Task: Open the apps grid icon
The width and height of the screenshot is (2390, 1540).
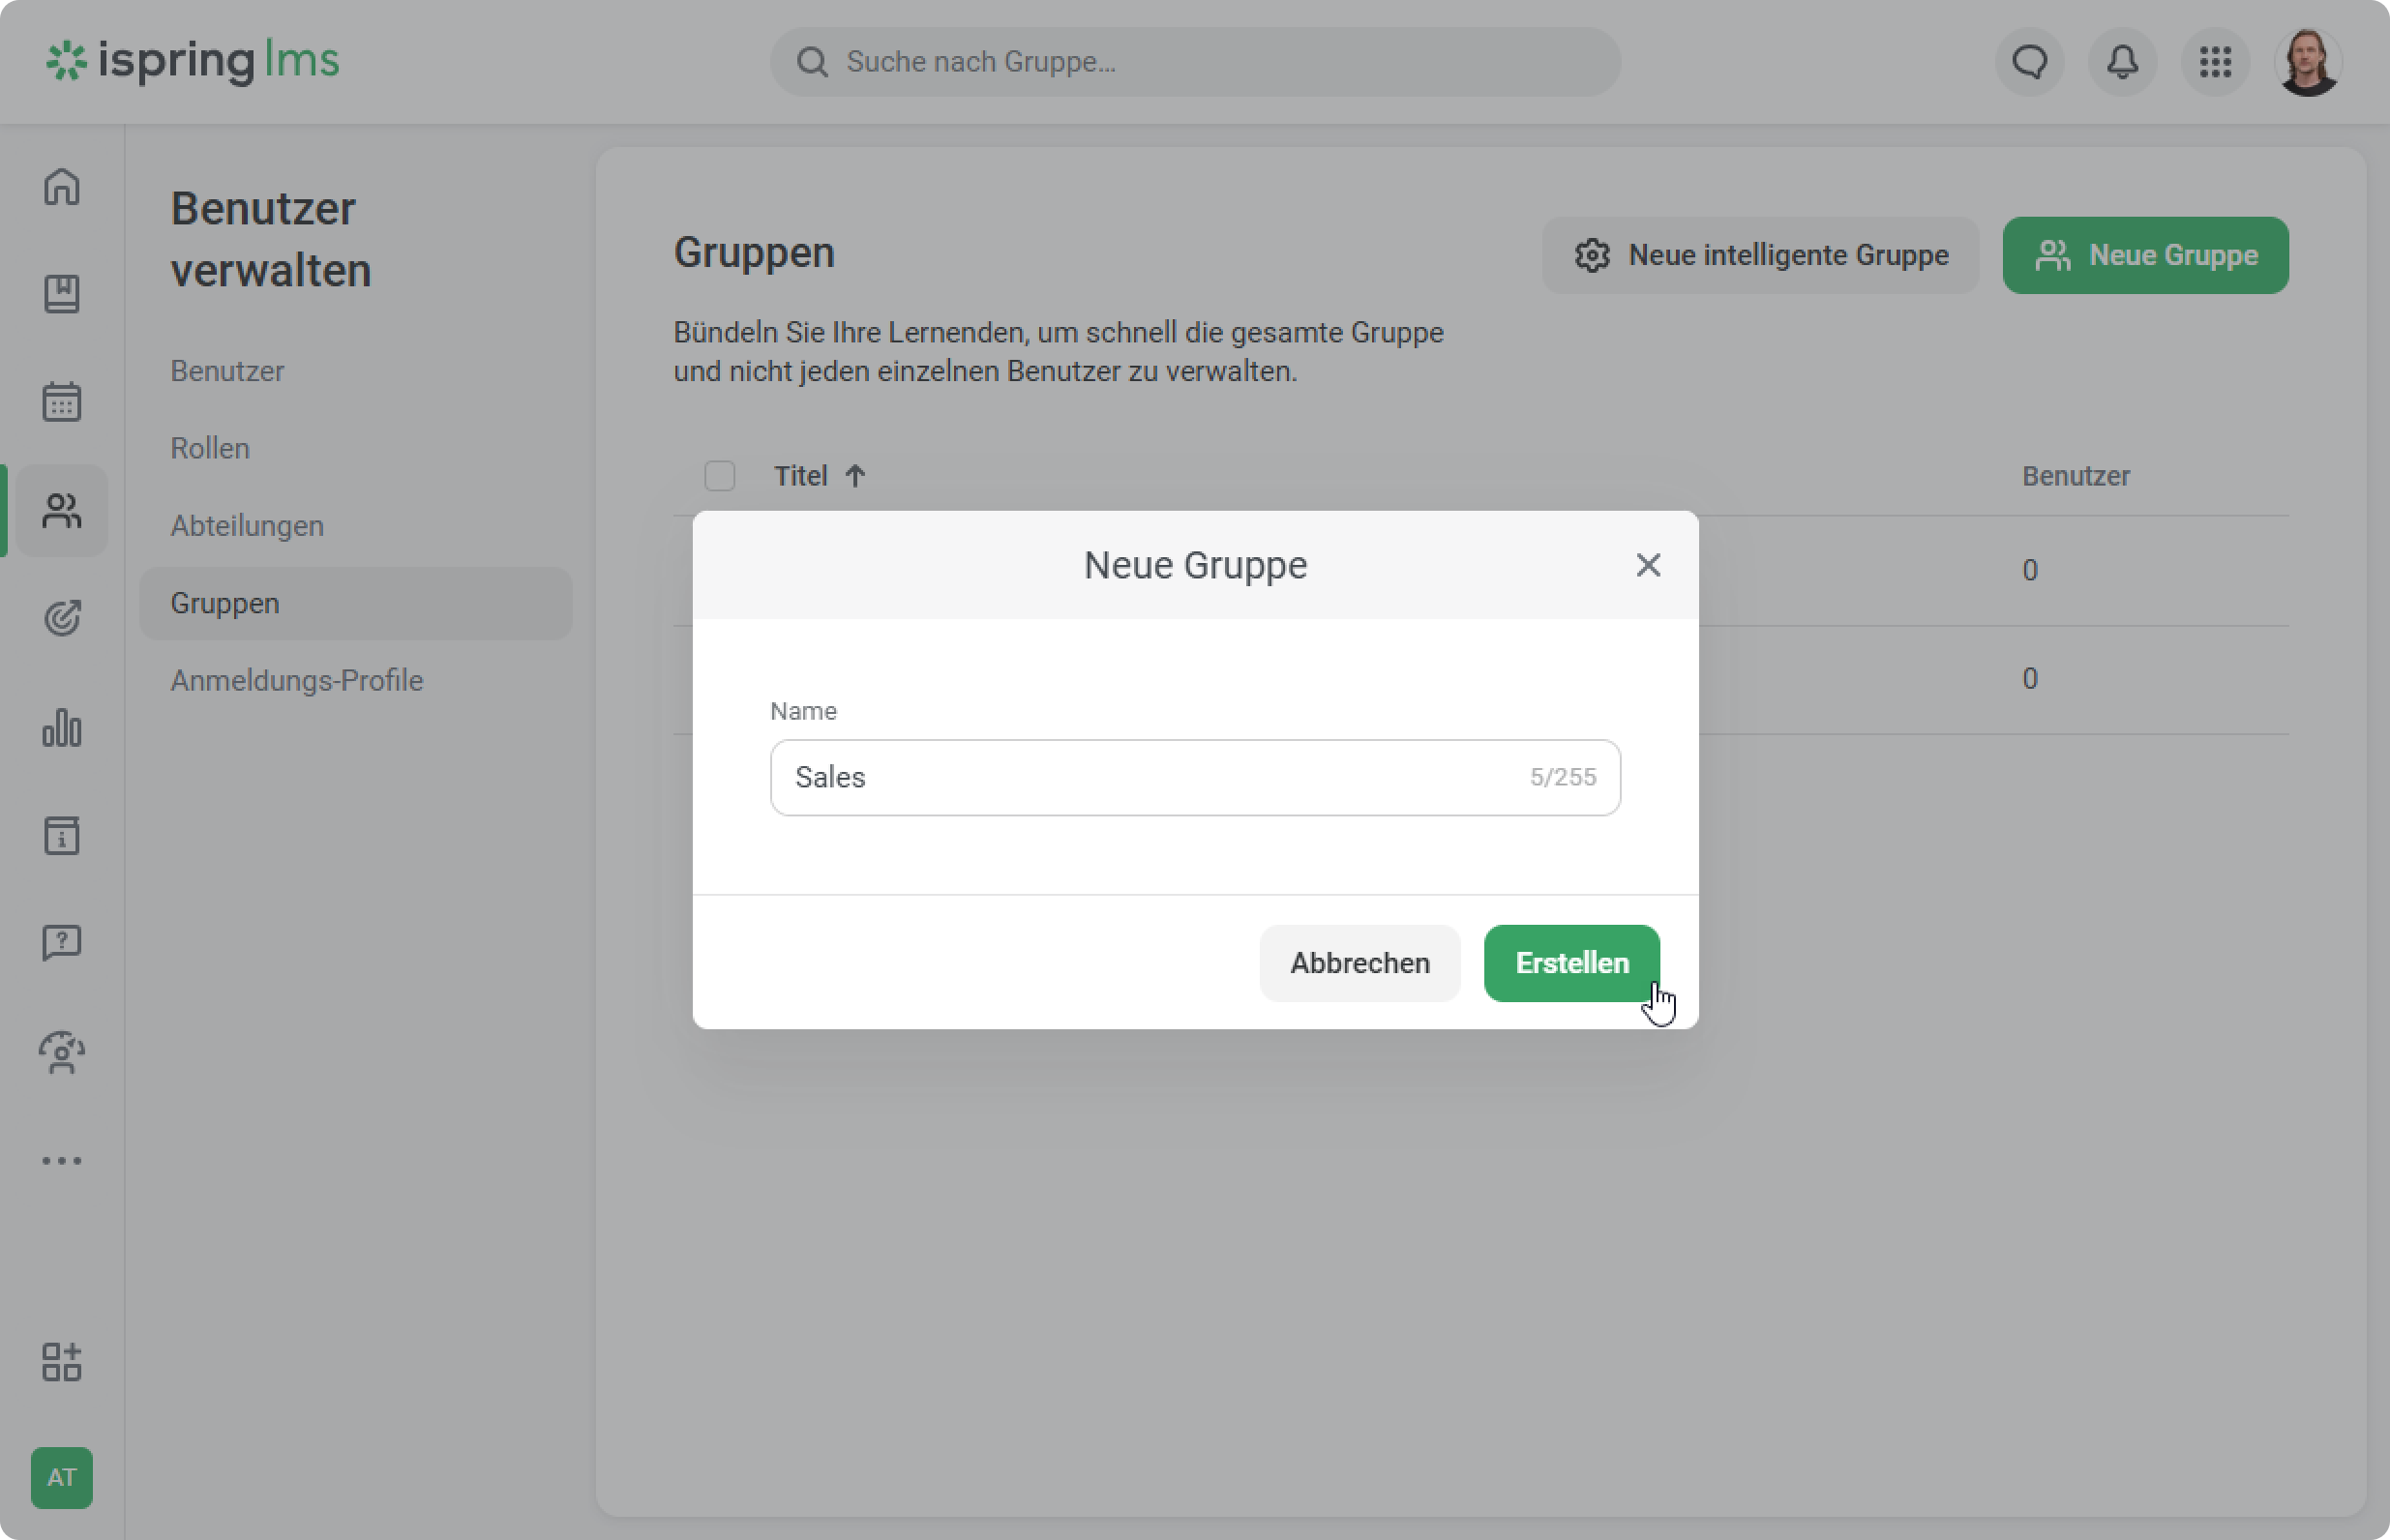Action: click(2215, 62)
